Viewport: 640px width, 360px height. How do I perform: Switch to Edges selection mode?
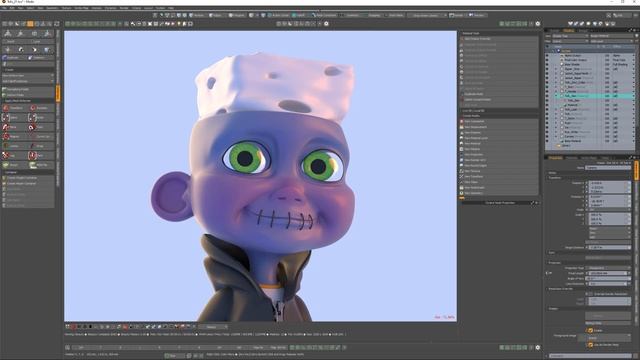click(217, 15)
